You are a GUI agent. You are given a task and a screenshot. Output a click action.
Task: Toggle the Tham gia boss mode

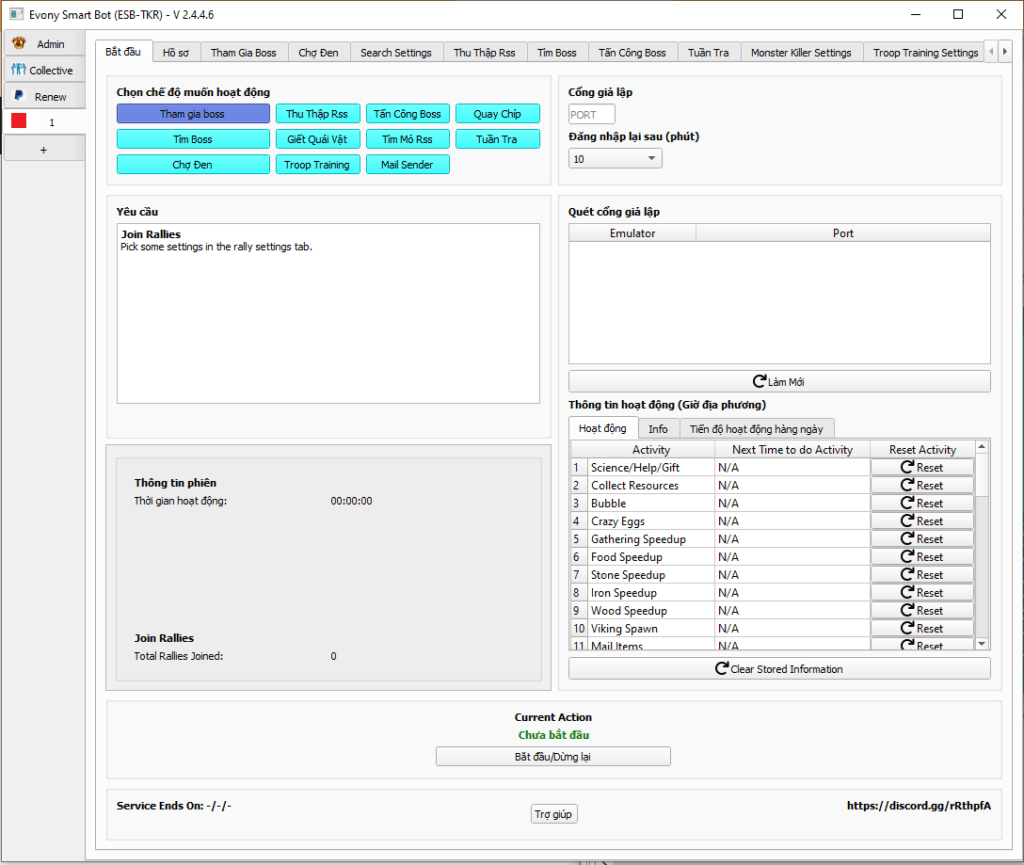click(x=193, y=114)
